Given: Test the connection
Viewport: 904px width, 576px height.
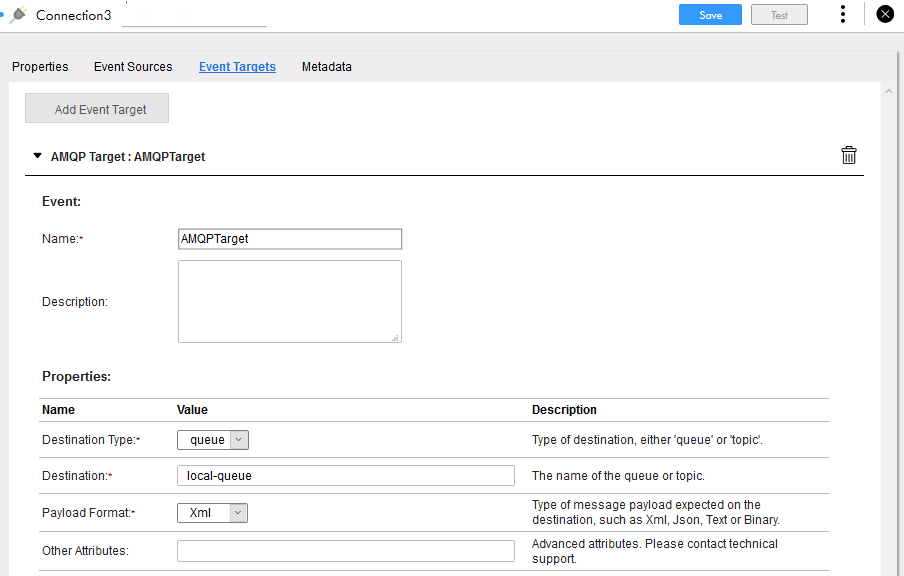Looking at the screenshot, I should (x=779, y=14).
